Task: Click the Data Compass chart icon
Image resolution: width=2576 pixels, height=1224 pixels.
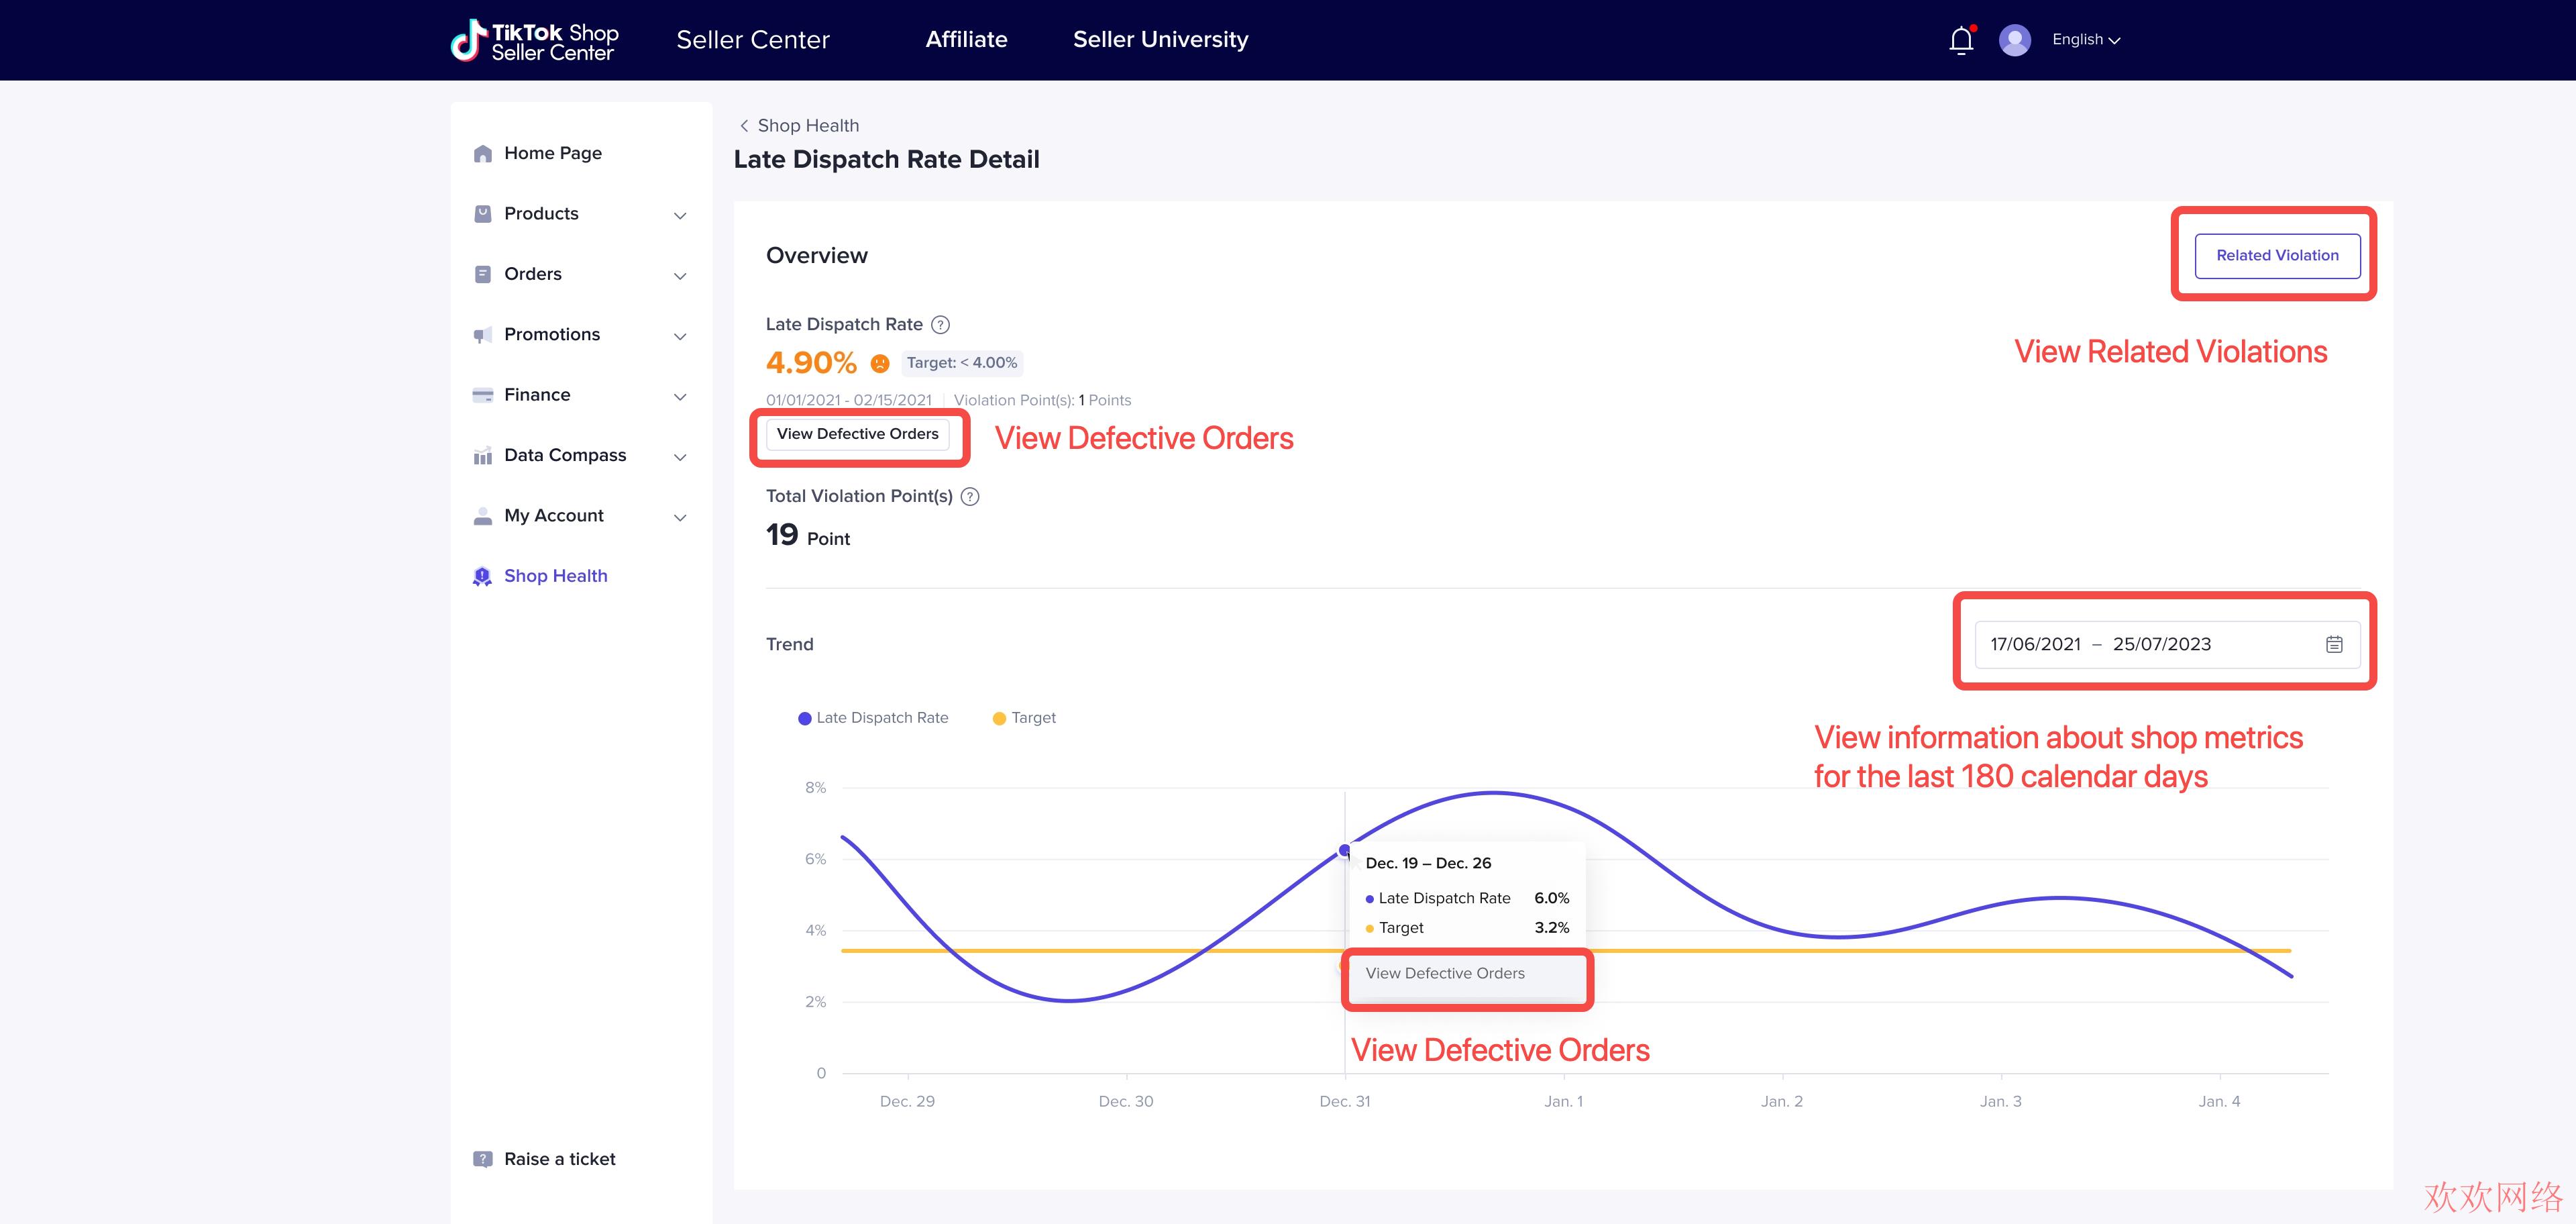Action: click(x=483, y=455)
